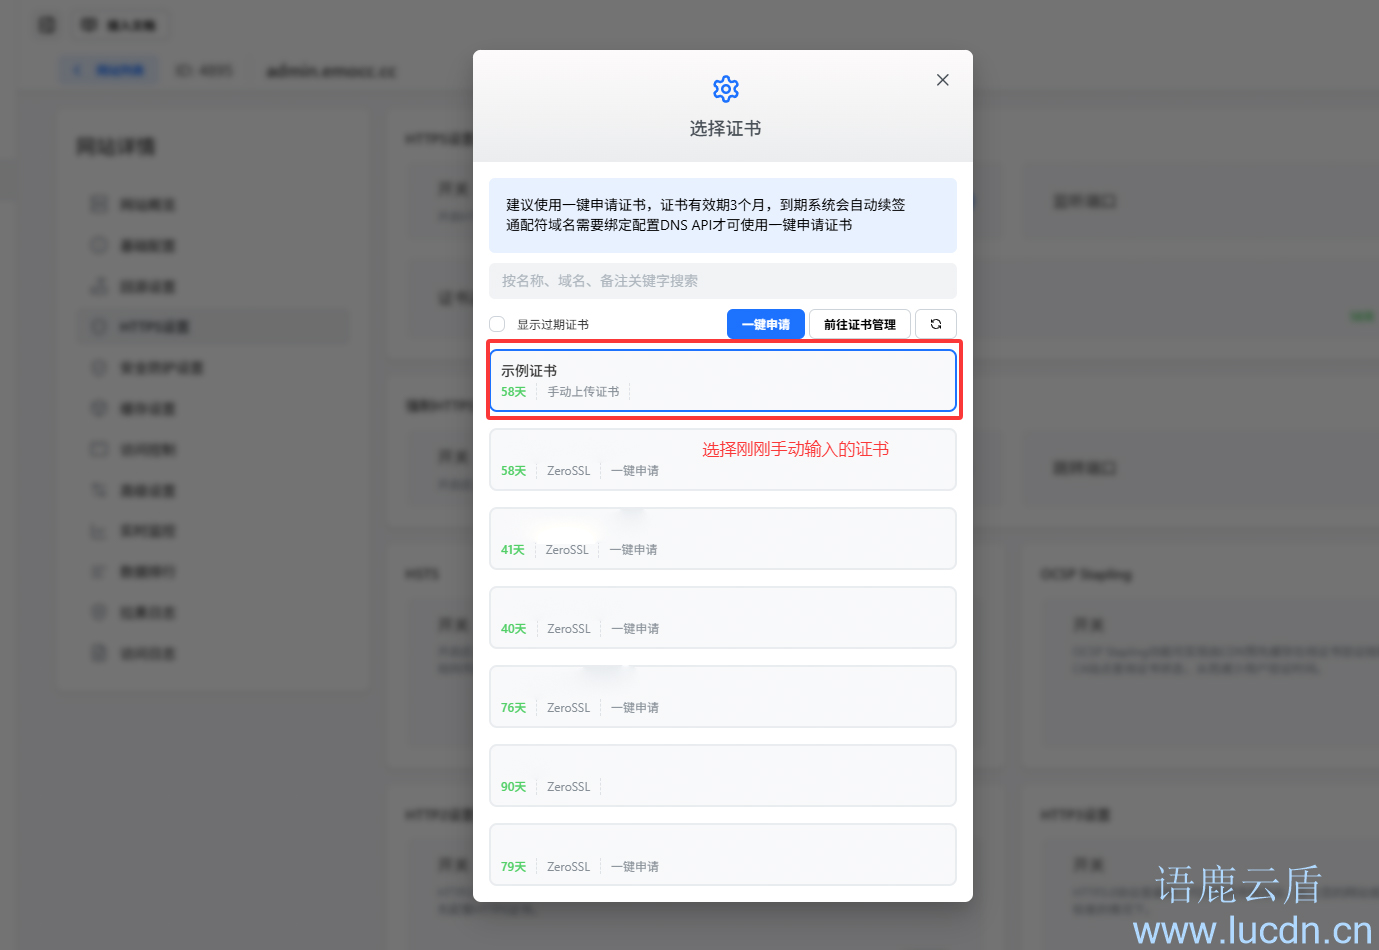Click the certificate search input field
1379x950 pixels.
[x=723, y=281]
